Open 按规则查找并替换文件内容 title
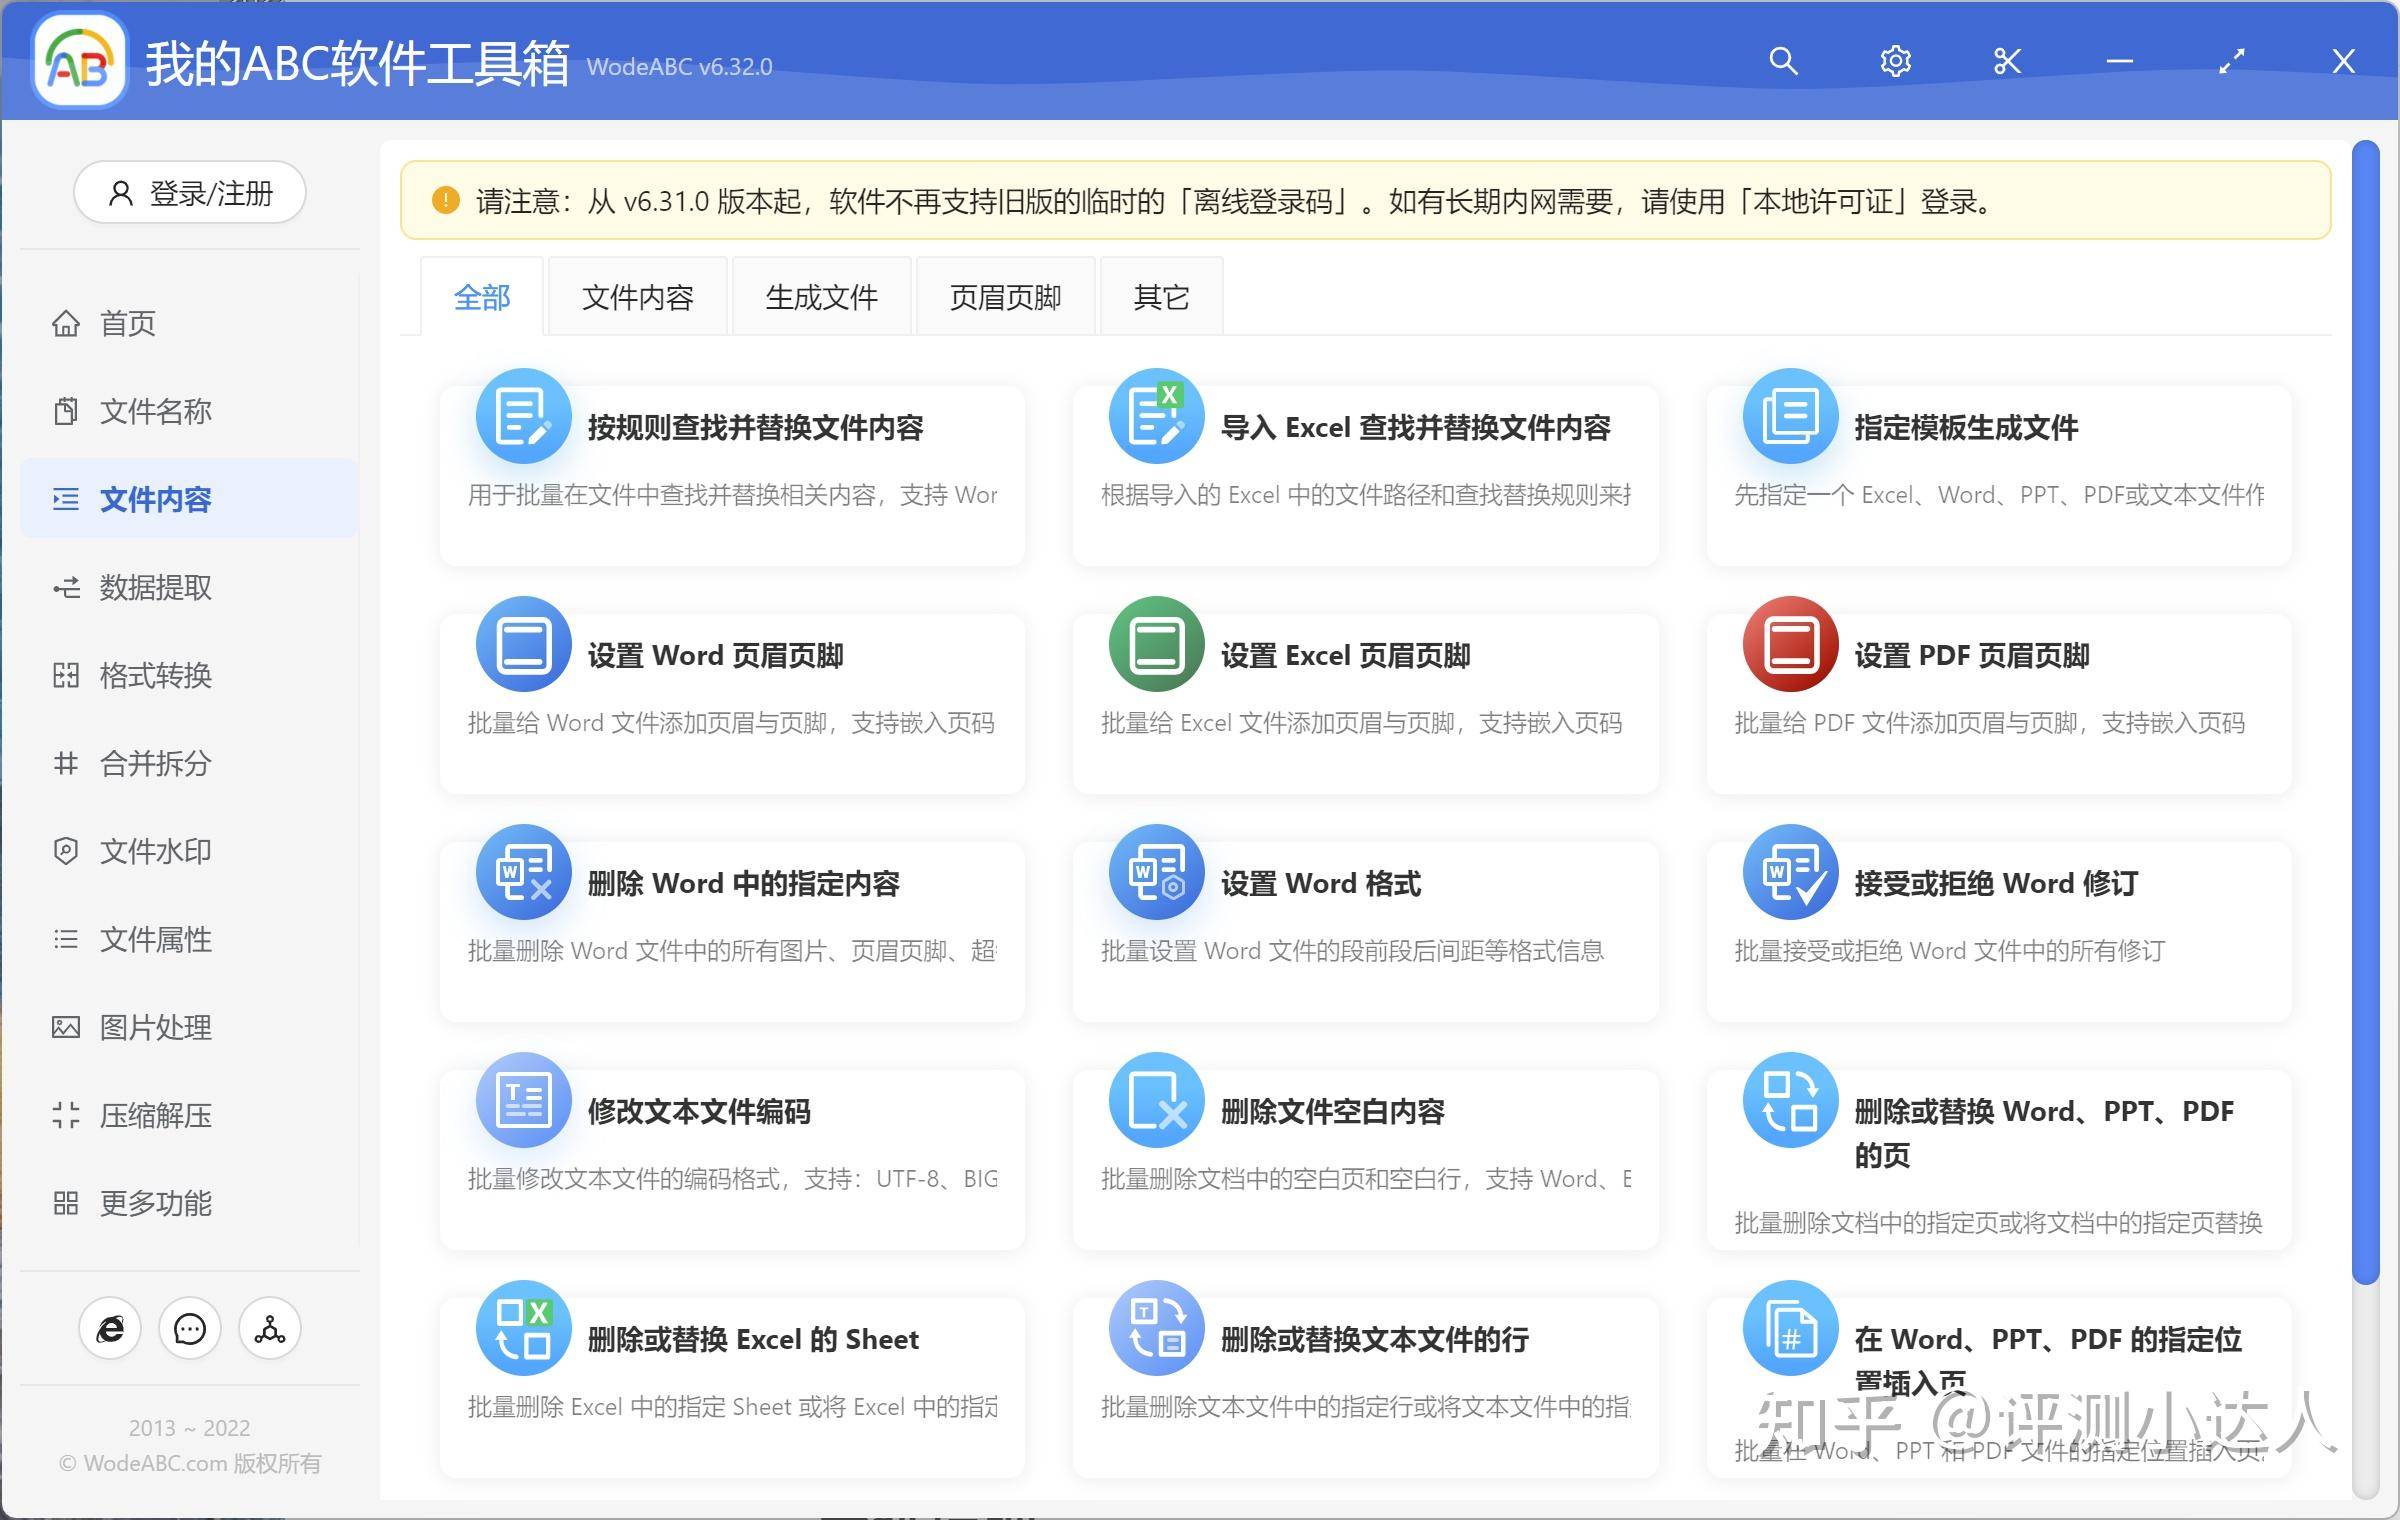 coord(756,428)
